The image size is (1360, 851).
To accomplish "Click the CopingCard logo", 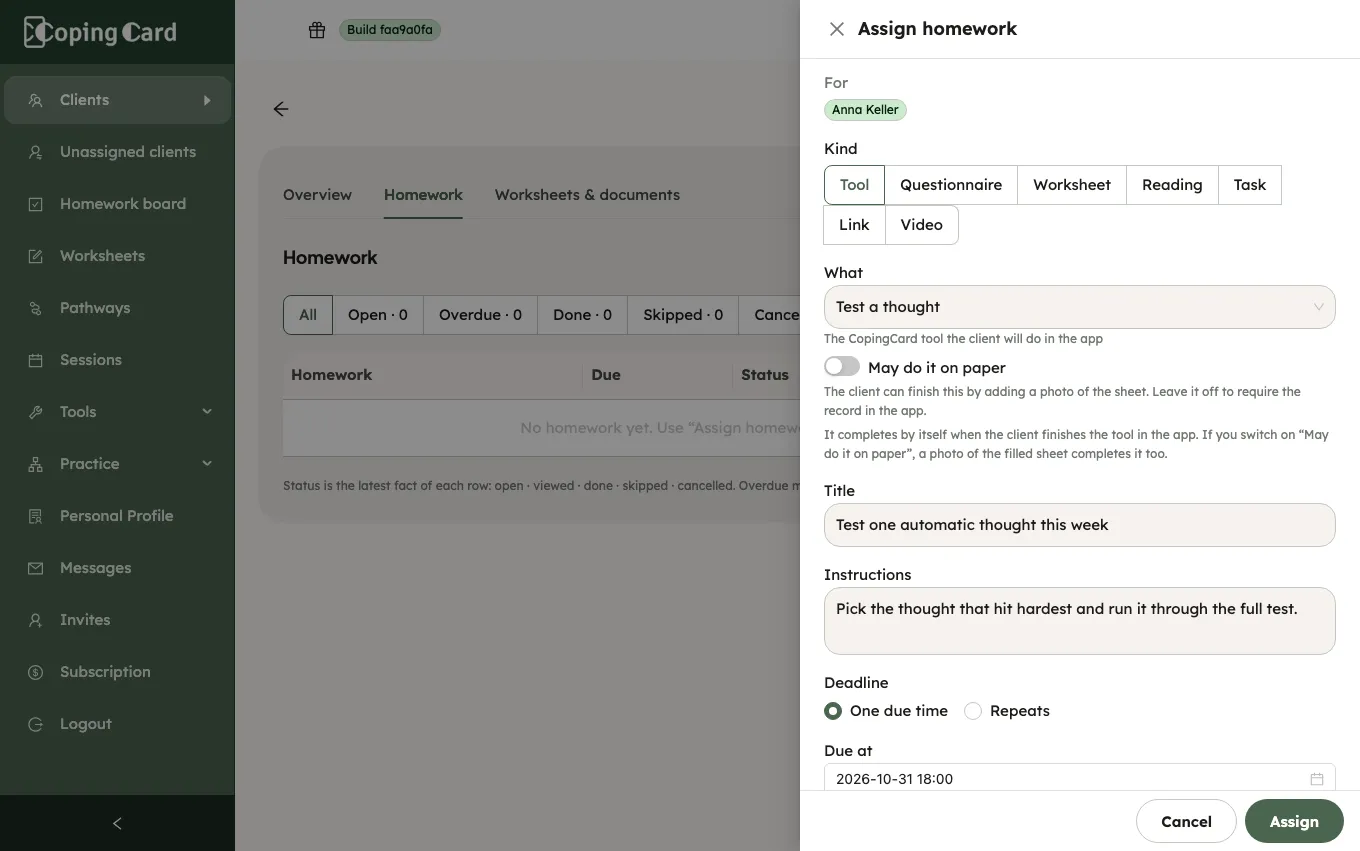I will coord(100,32).
